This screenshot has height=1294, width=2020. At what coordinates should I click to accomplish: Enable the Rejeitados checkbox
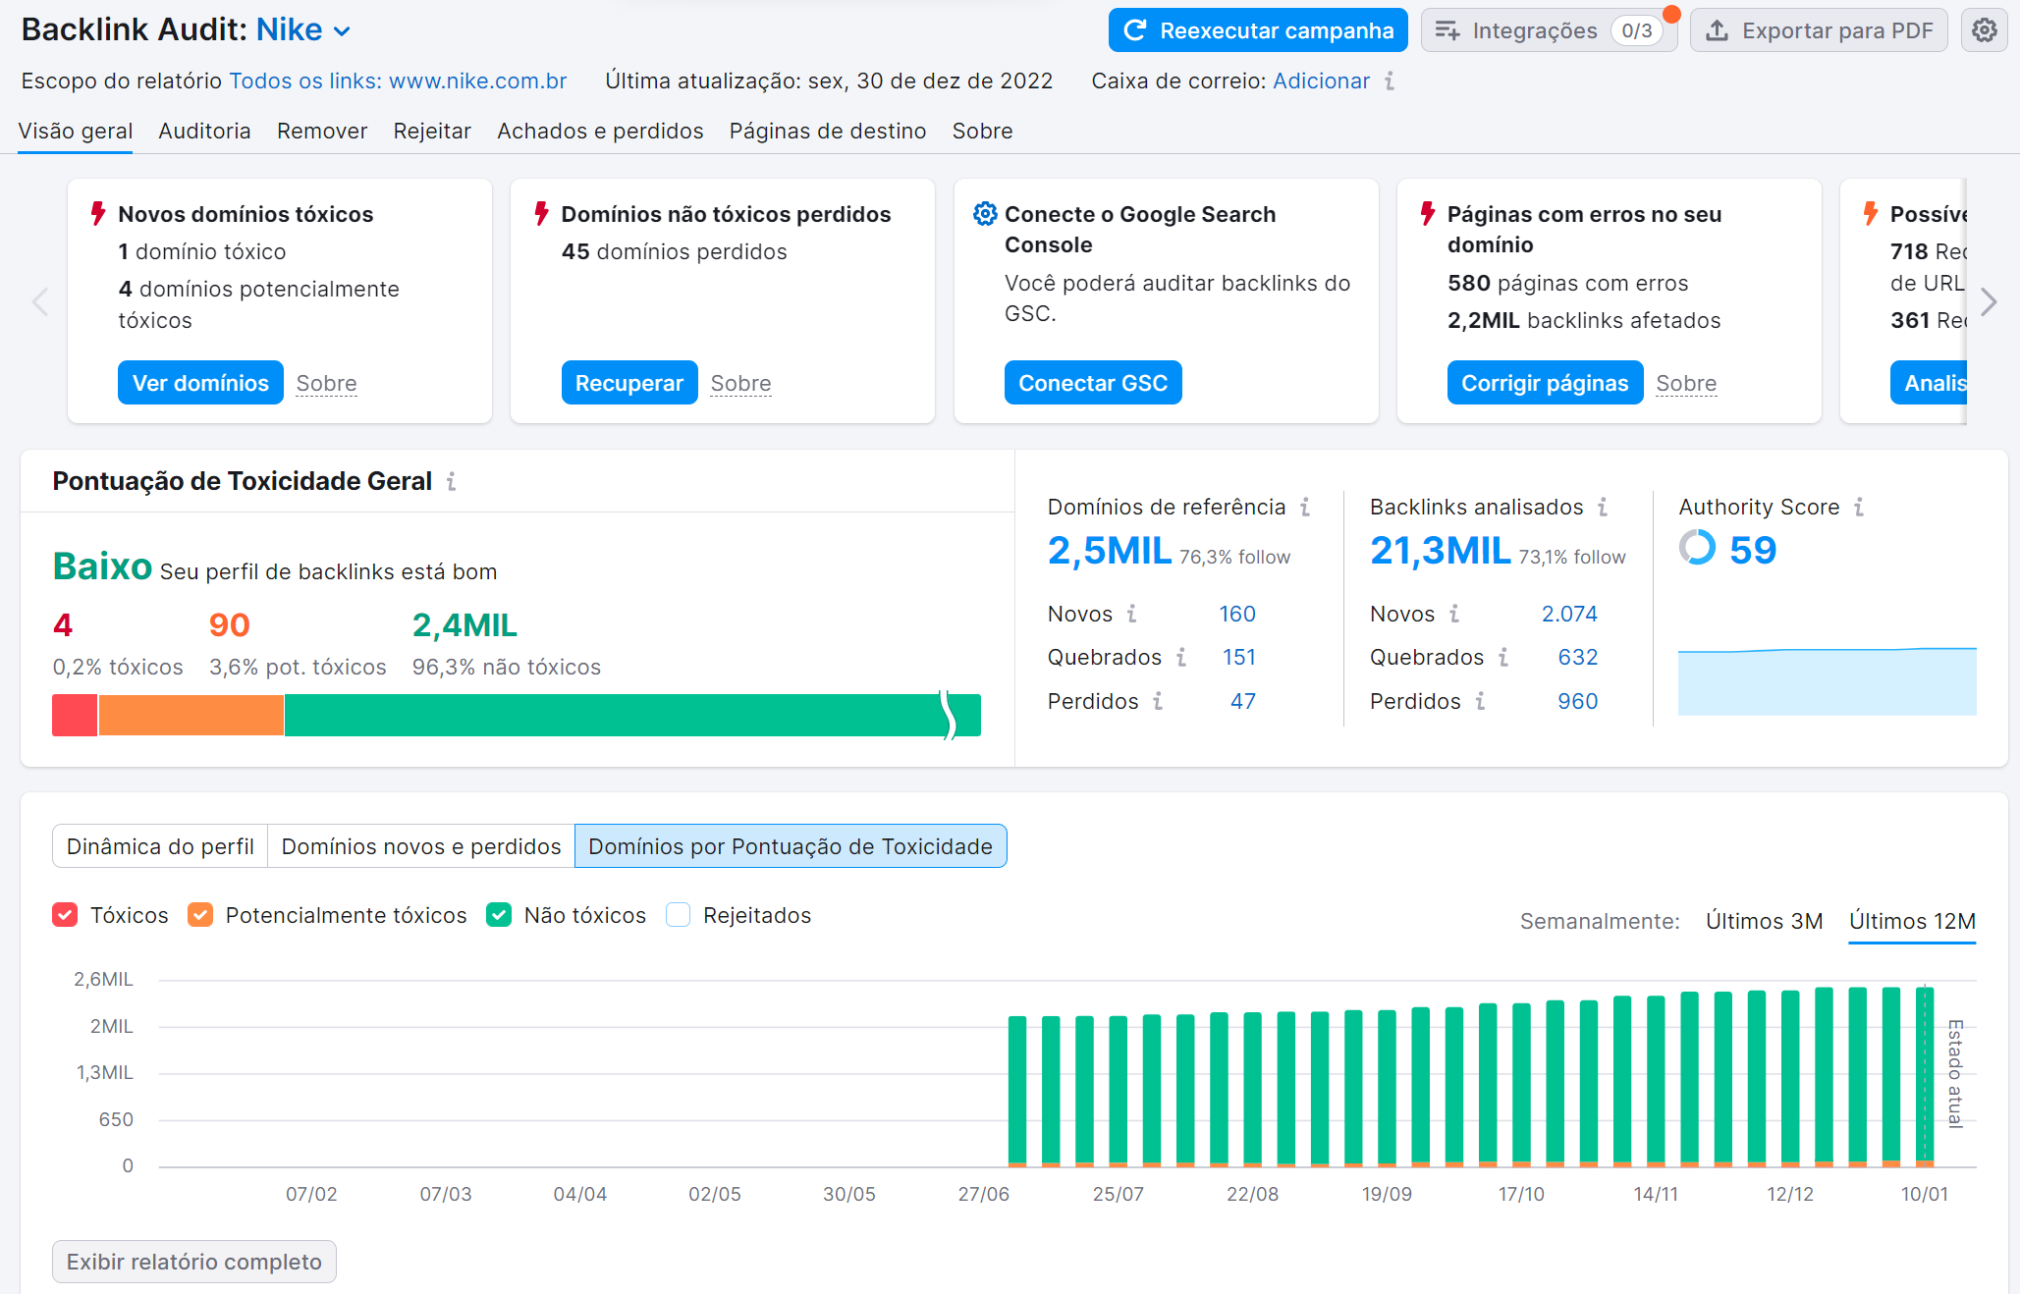point(678,914)
